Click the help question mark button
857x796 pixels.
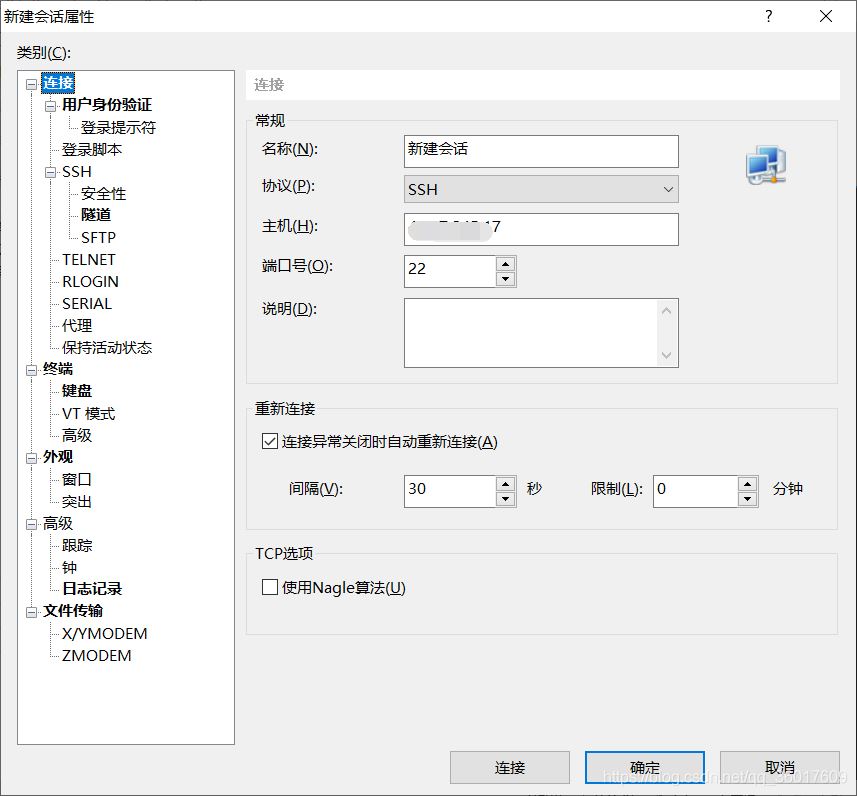tap(768, 16)
